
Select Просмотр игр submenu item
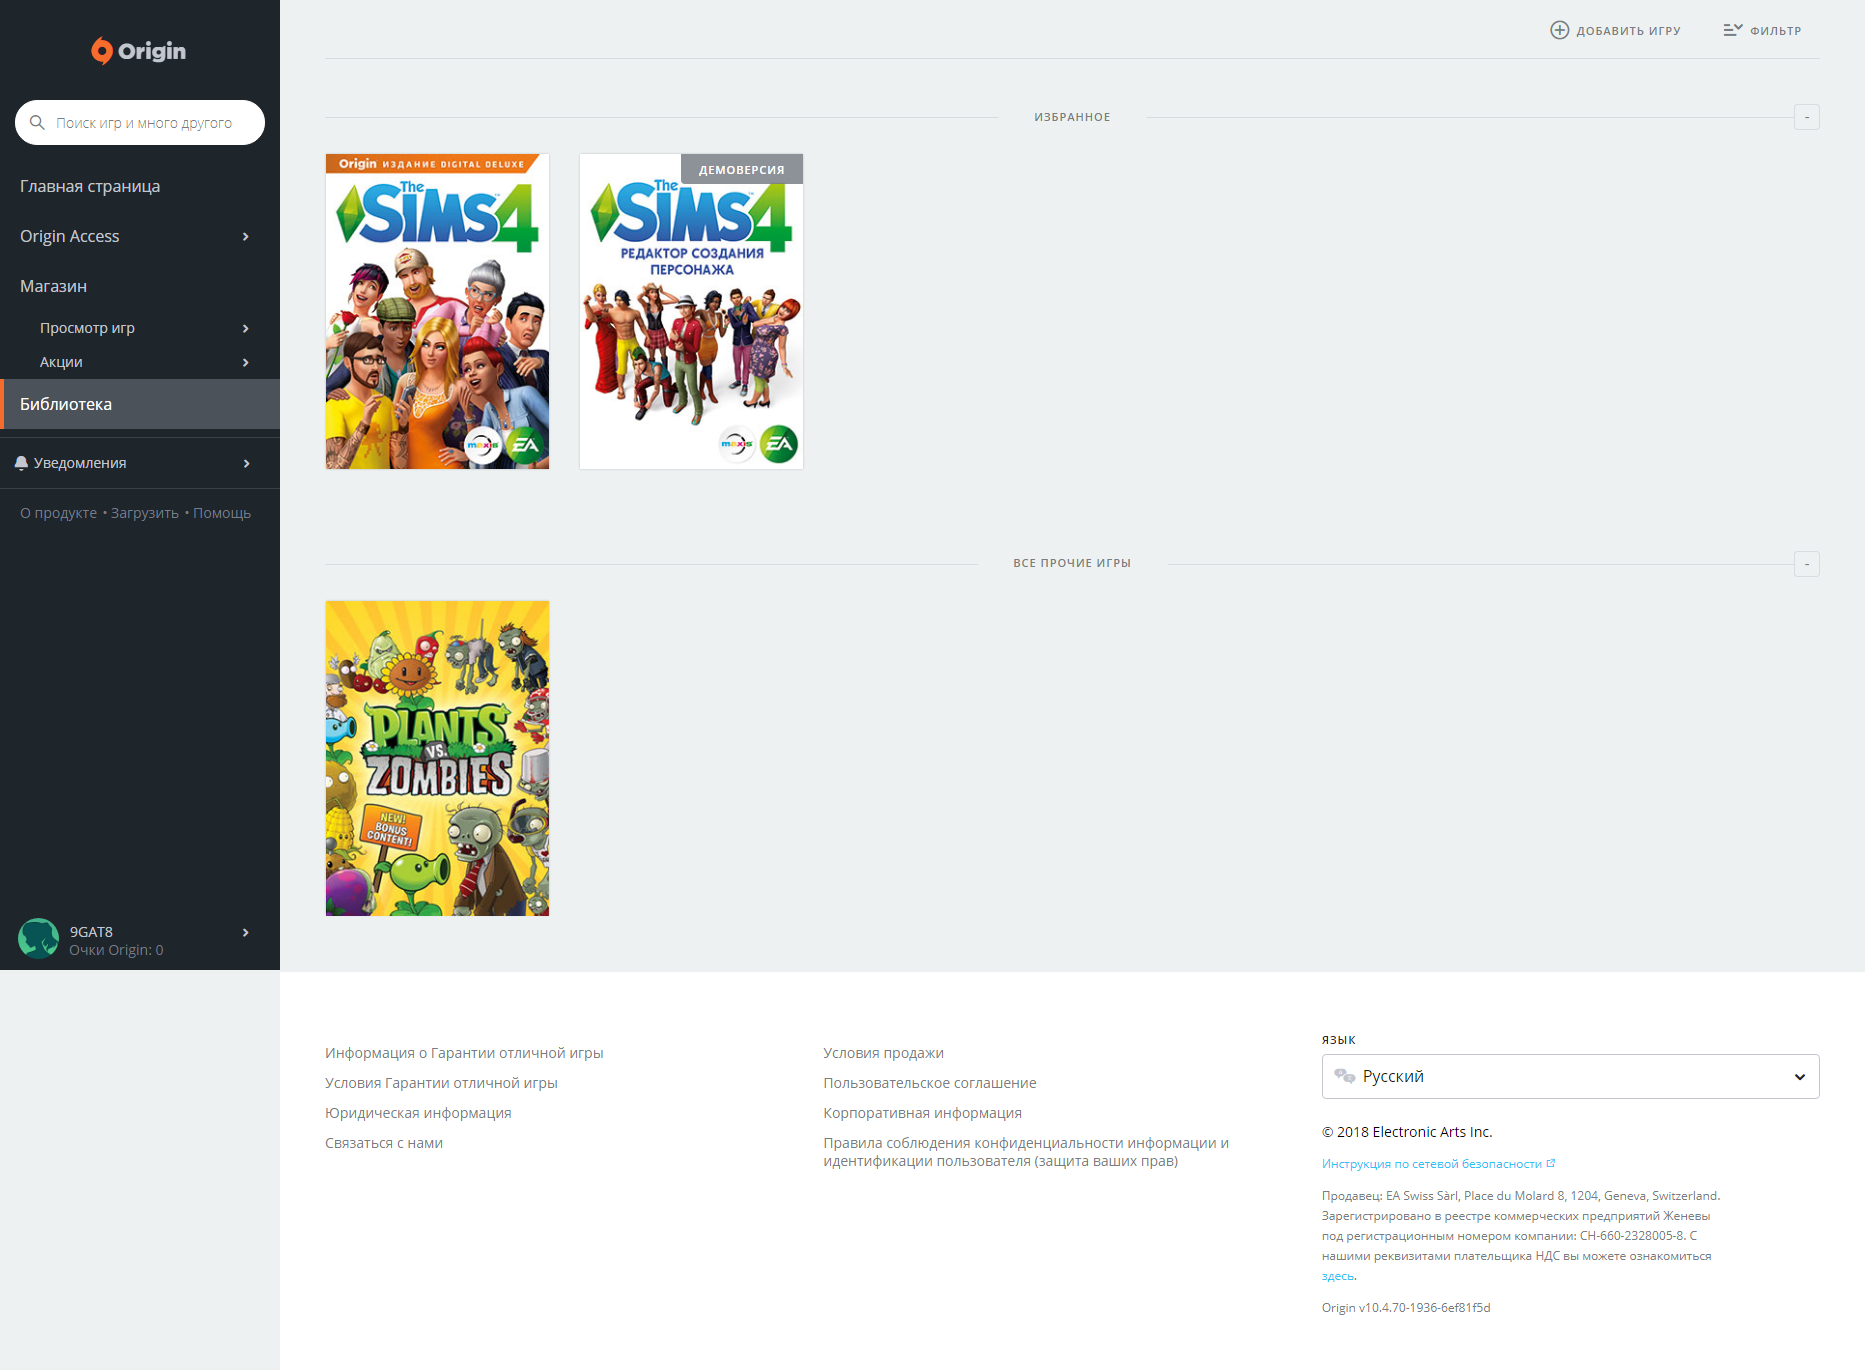87,328
